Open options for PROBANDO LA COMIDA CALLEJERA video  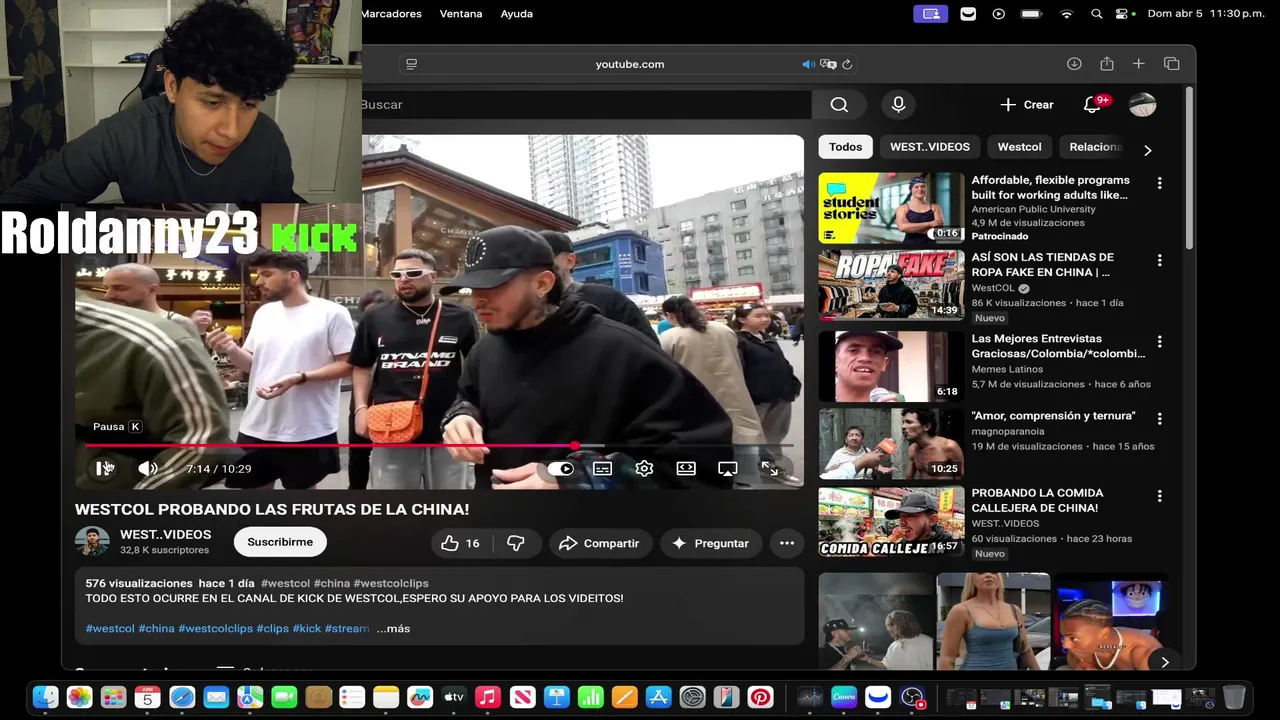click(1159, 496)
